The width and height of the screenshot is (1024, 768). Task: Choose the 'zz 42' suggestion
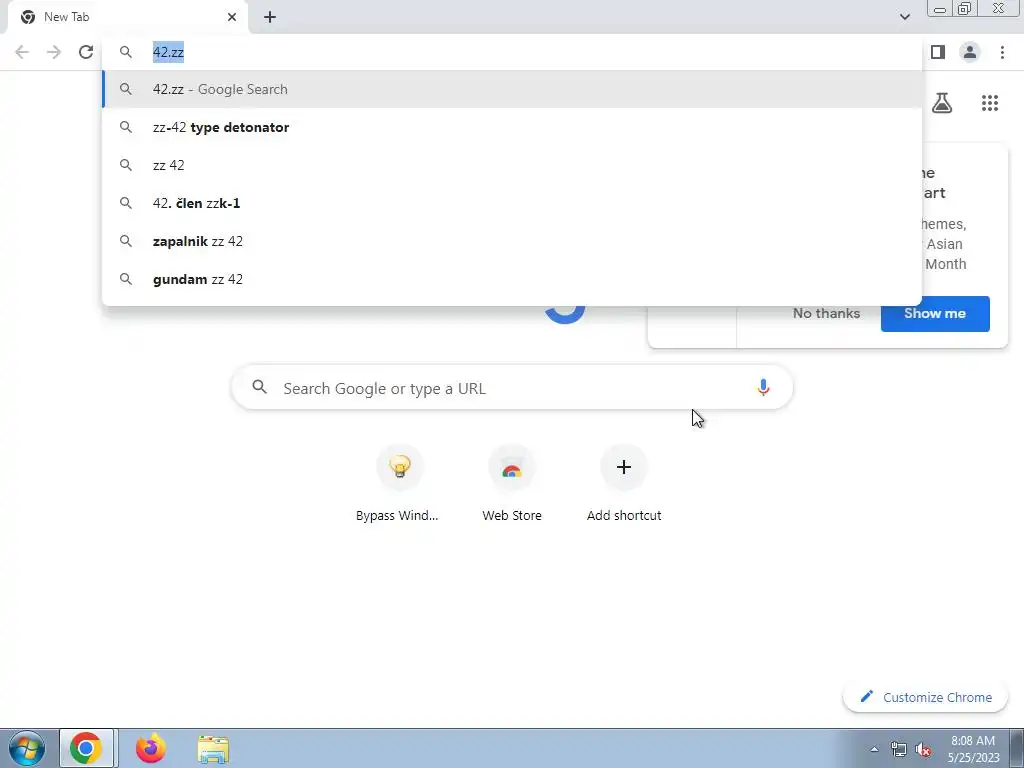[512, 165]
